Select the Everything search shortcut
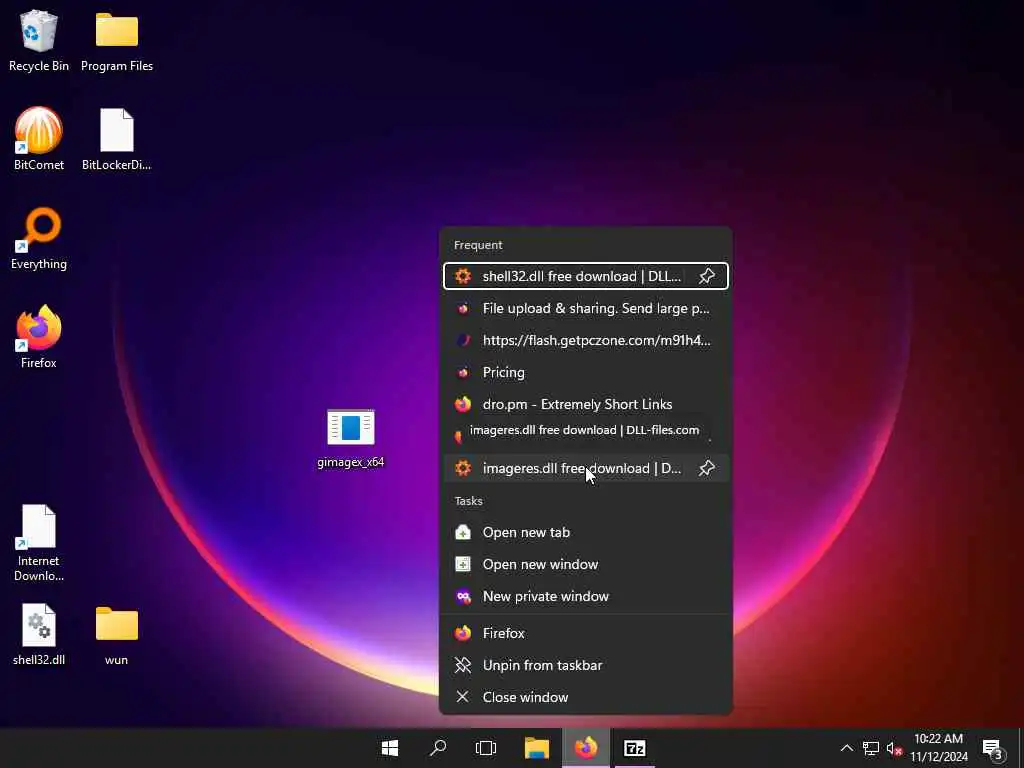 (39, 238)
